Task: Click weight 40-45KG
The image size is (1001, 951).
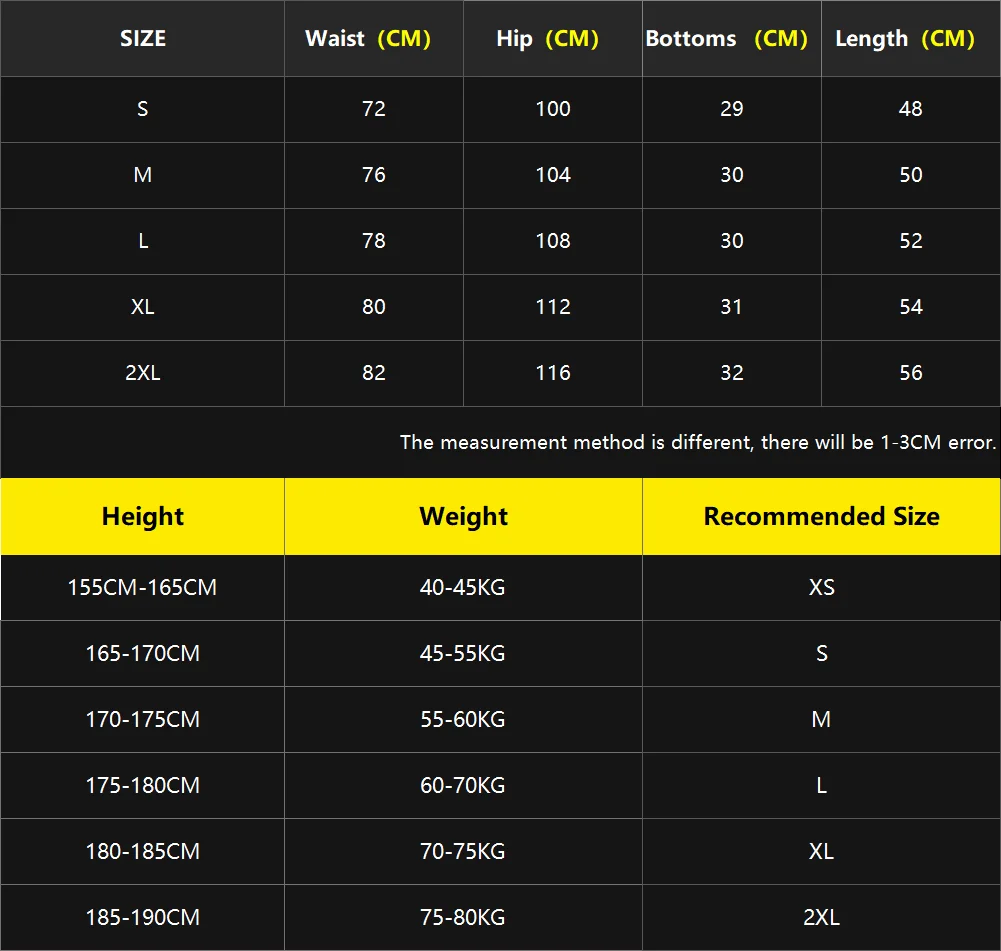Action: click(463, 588)
